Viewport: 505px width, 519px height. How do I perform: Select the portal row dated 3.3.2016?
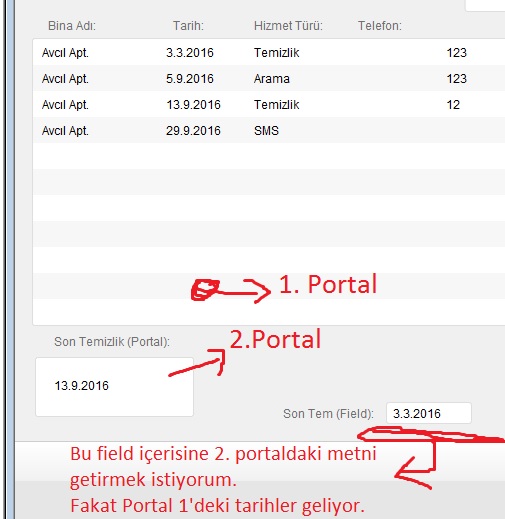point(269,52)
